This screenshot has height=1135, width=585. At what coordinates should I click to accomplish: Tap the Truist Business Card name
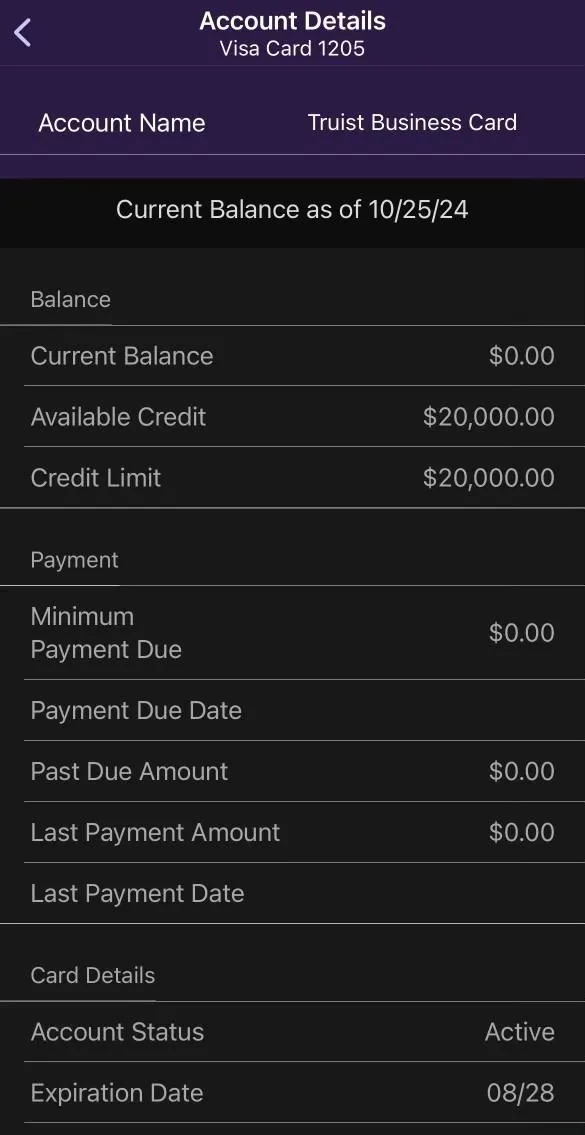coord(412,122)
